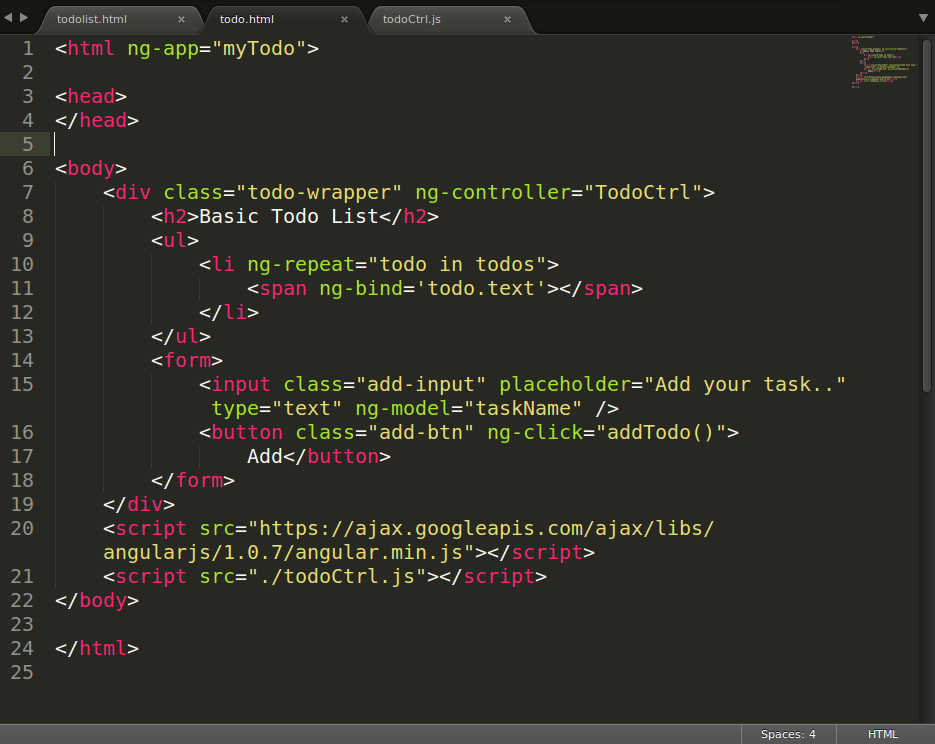This screenshot has width=935, height=744.
Task: Click the closing div tag
Action: 139,504
